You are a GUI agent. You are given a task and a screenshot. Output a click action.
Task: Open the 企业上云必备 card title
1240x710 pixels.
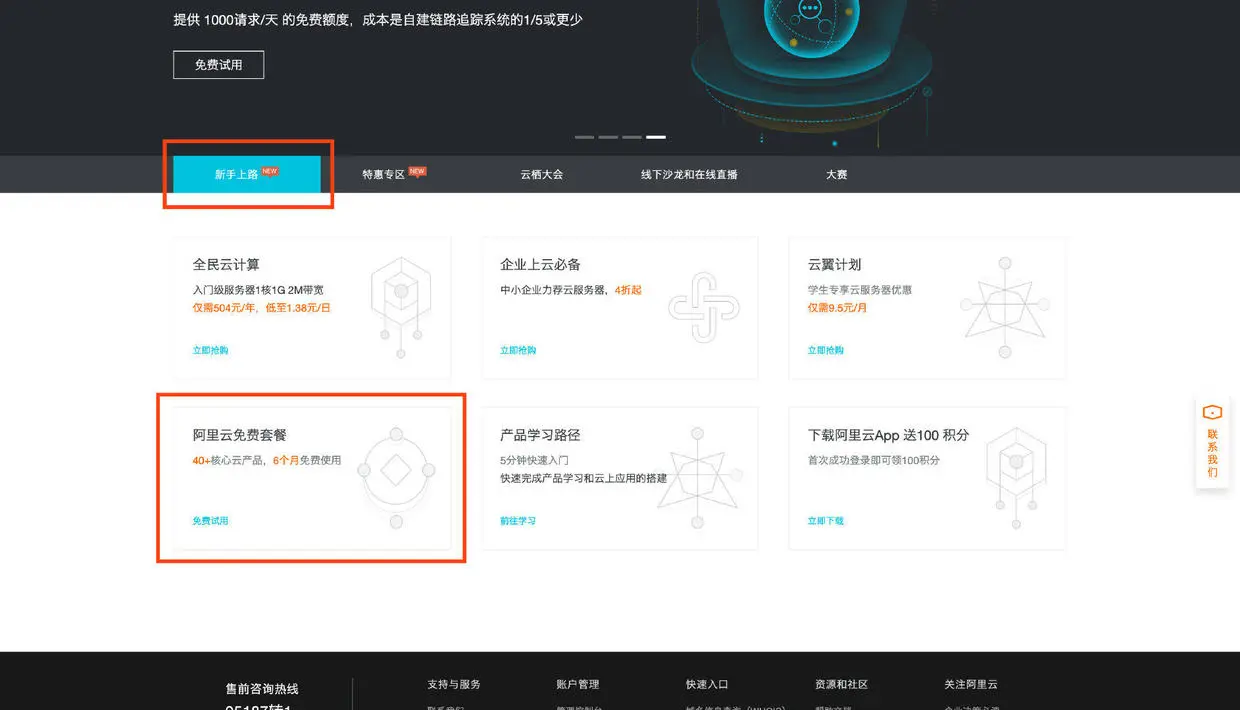[540, 265]
